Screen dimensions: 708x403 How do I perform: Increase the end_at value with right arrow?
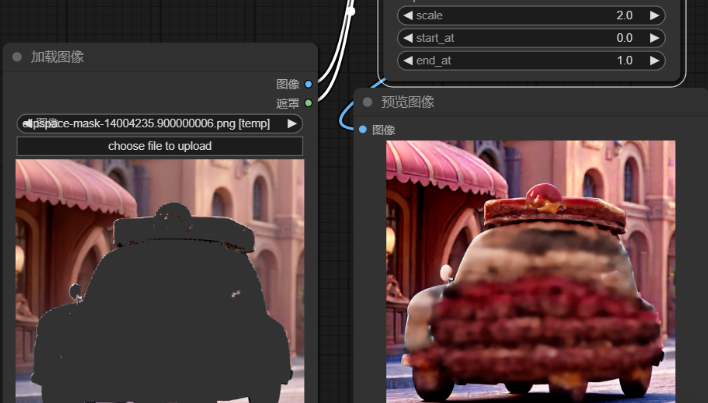click(654, 60)
